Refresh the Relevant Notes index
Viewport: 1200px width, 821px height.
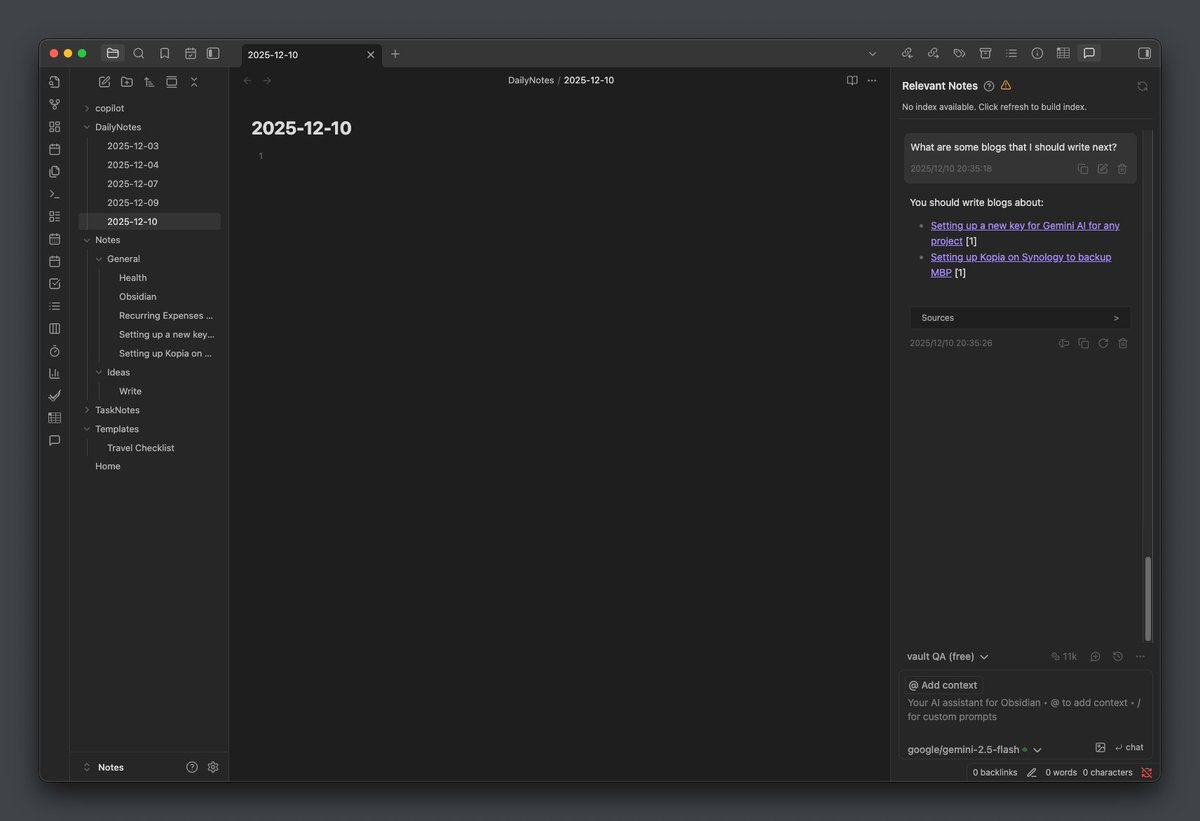[1142, 86]
